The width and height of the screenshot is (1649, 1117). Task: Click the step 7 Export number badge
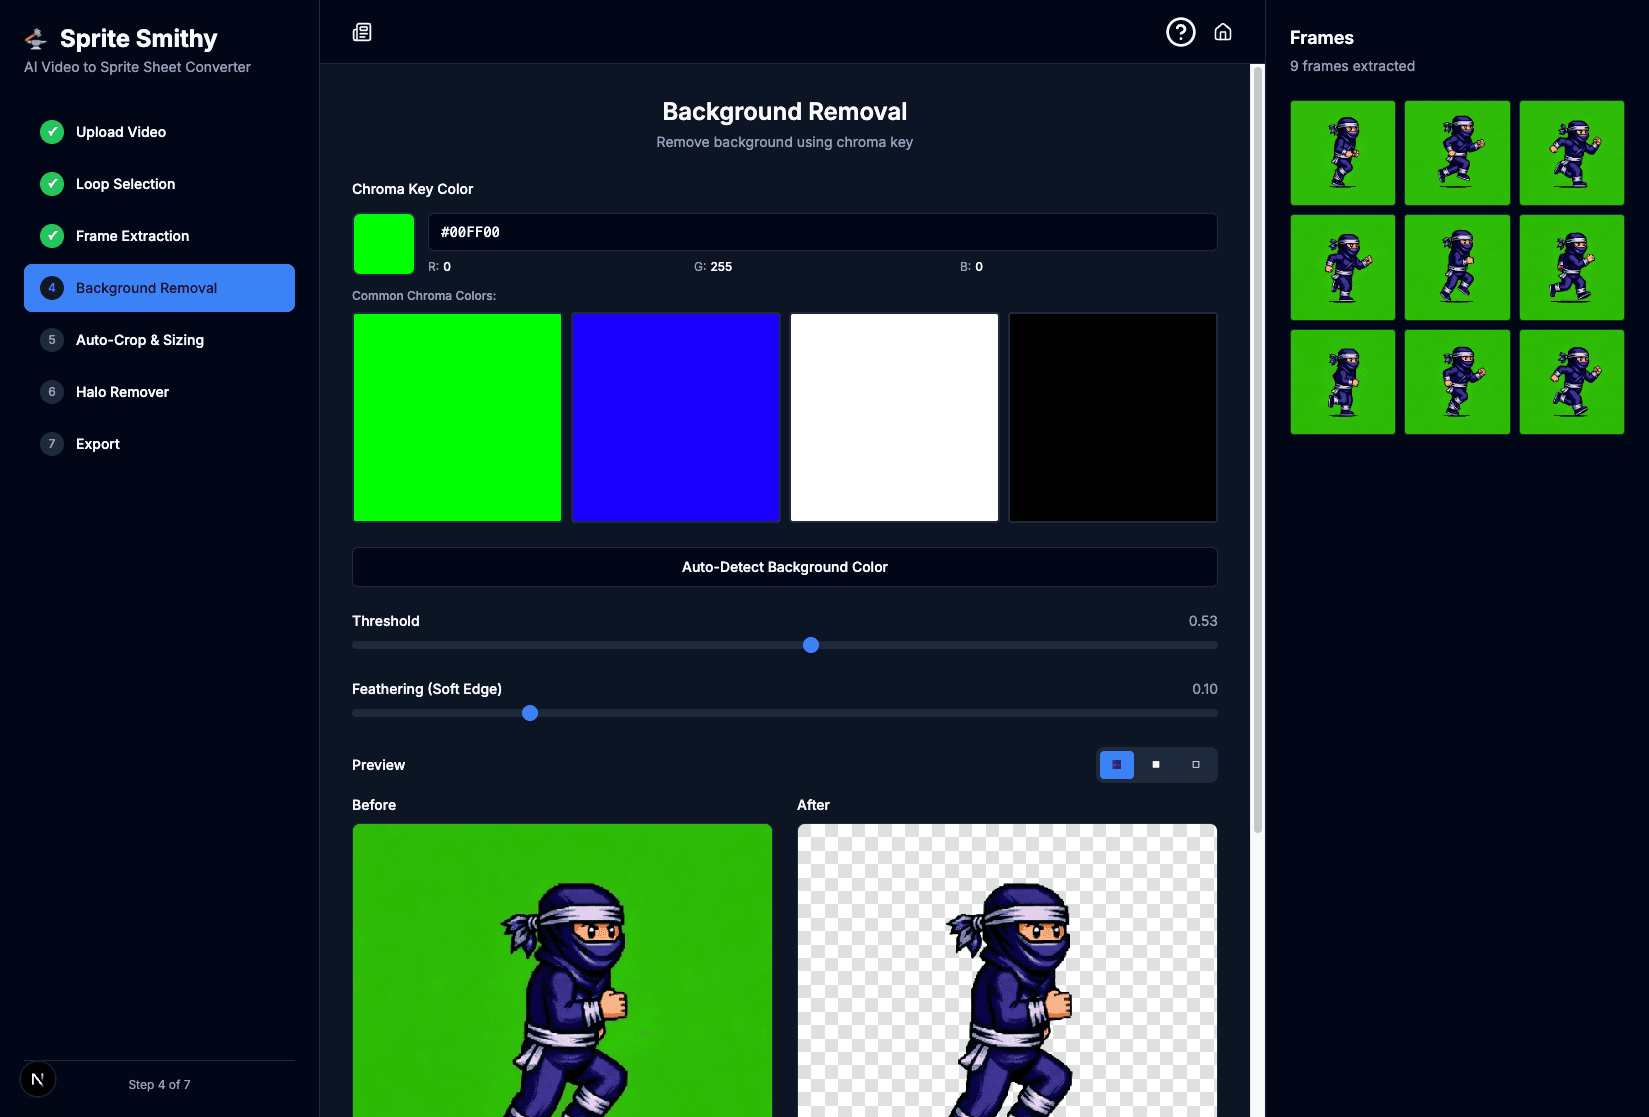[x=52, y=444]
